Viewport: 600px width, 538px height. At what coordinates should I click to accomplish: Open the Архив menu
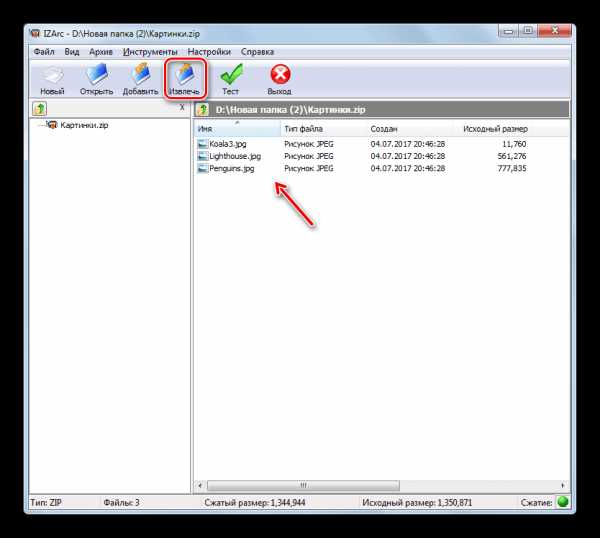tap(101, 52)
